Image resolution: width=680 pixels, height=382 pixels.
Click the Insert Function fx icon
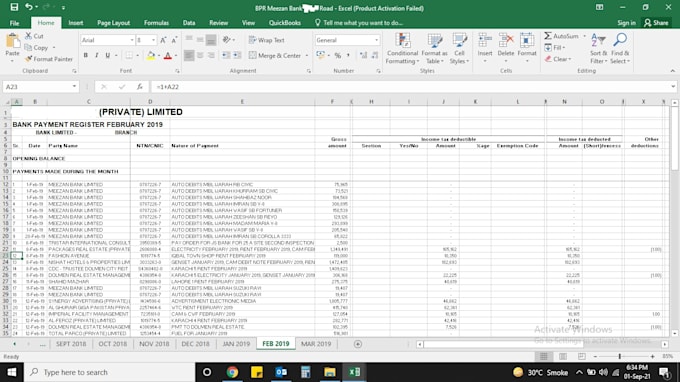pyautogui.click(x=140, y=87)
